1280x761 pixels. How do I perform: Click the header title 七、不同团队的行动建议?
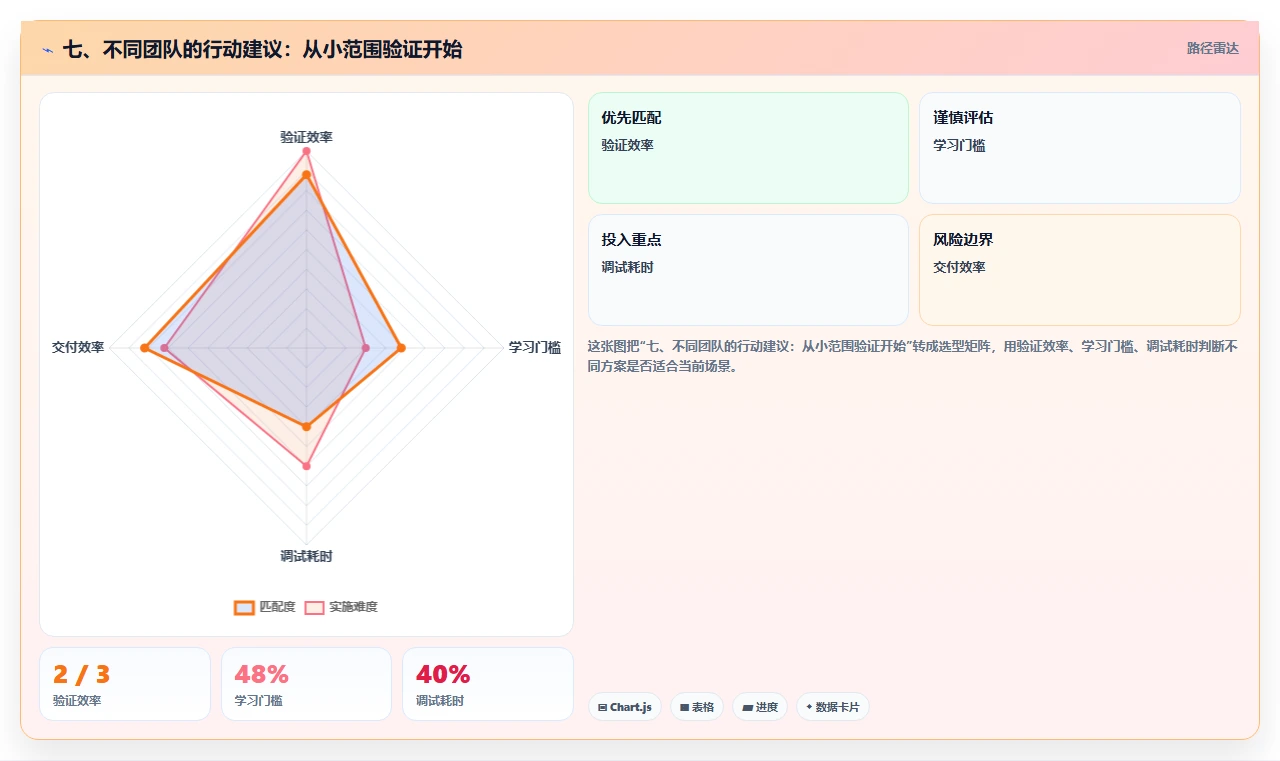(262, 49)
